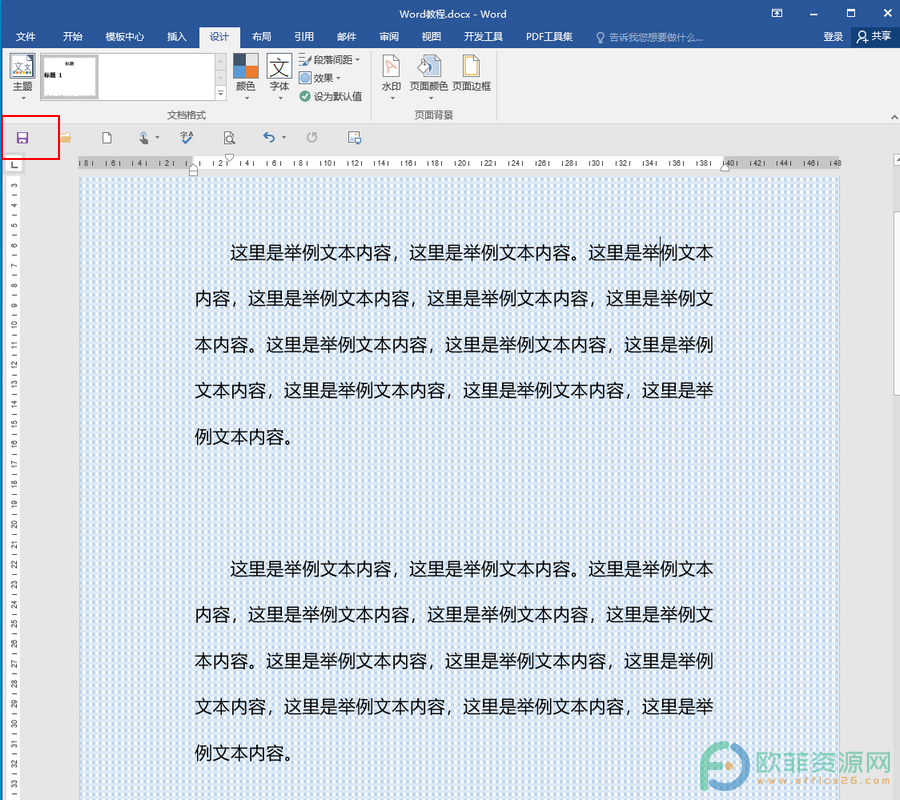Open the 段落间距 (Paragraph Spacing) dropdown
The height and width of the screenshot is (800, 900).
329,60
